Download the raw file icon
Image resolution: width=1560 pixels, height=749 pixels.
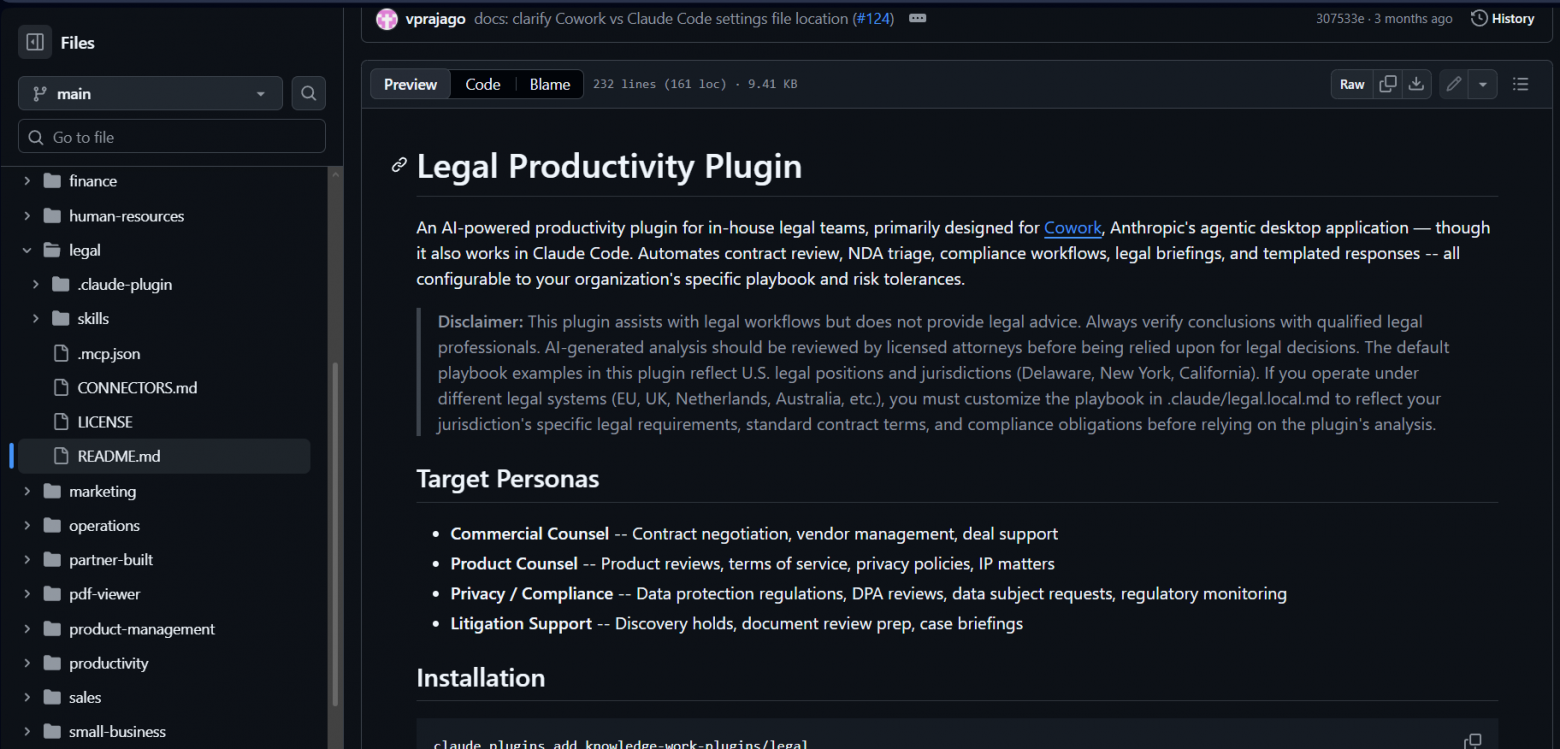click(x=1416, y=84)
